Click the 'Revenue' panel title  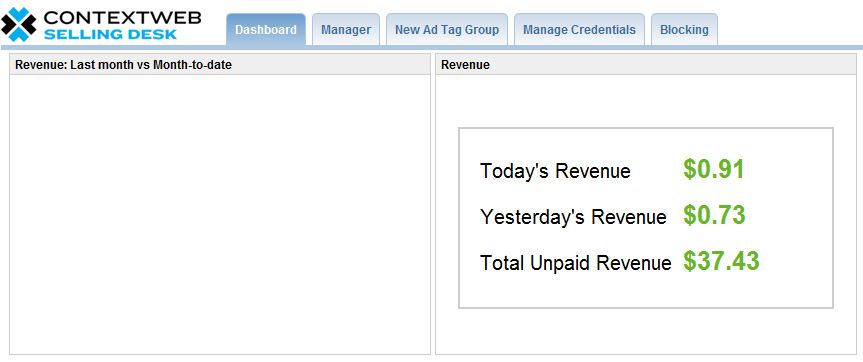(x=466, y=65)
